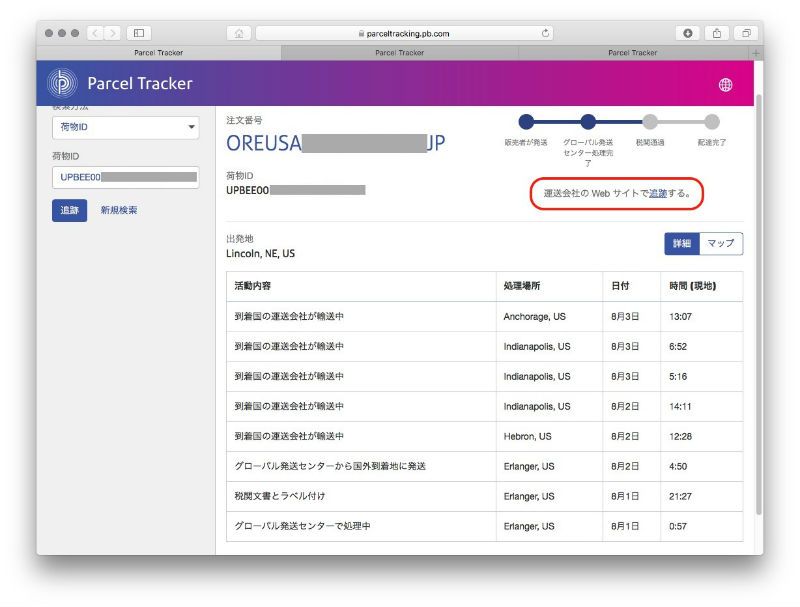Image resolution: width=800 pixels, height=607 pixels.
Task: Switch to the first Parcel Tracker tab
Action: pyautogui.click(x=159, y=53)
